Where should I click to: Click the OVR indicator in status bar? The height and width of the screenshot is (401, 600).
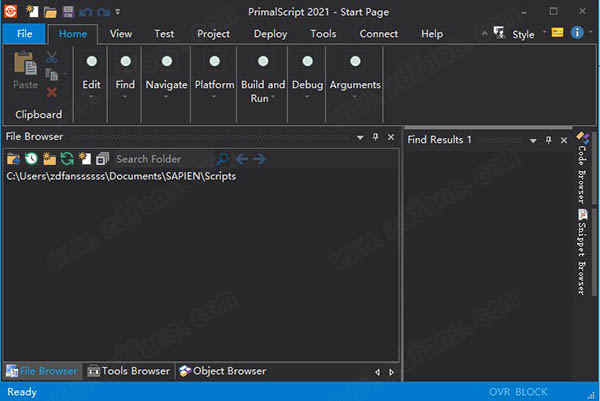tap(499, 392)
